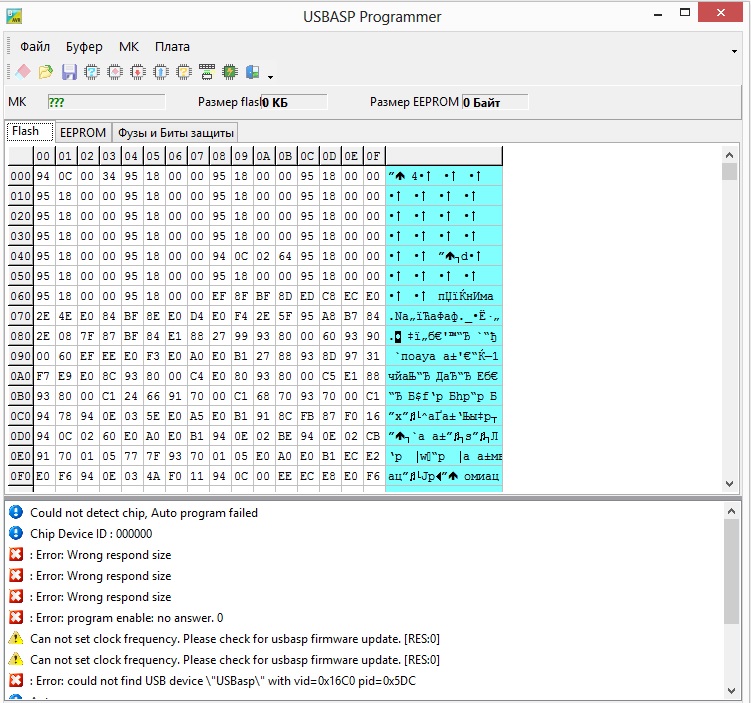Image resolution: width=751 pixels, height=703 pixels.
Task: Click the blue question-mark chip icon
Action: tap(92, 72)
